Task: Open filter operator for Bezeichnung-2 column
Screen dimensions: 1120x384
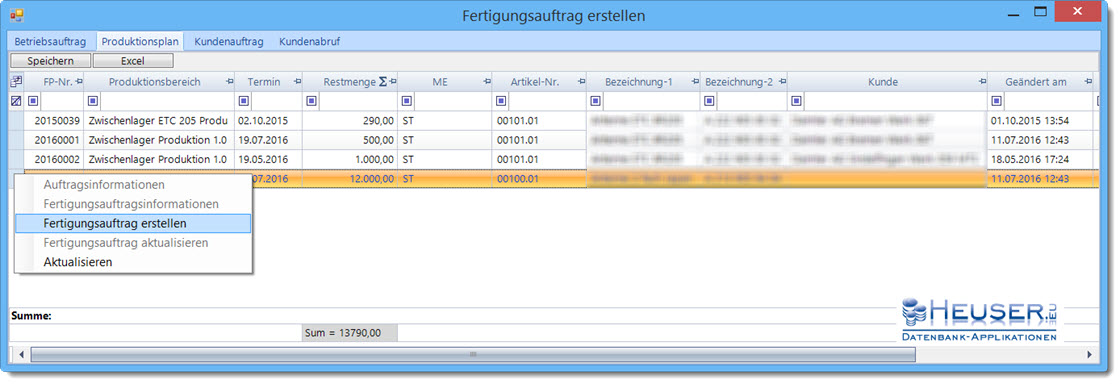Action: click(x=708, y=101)
